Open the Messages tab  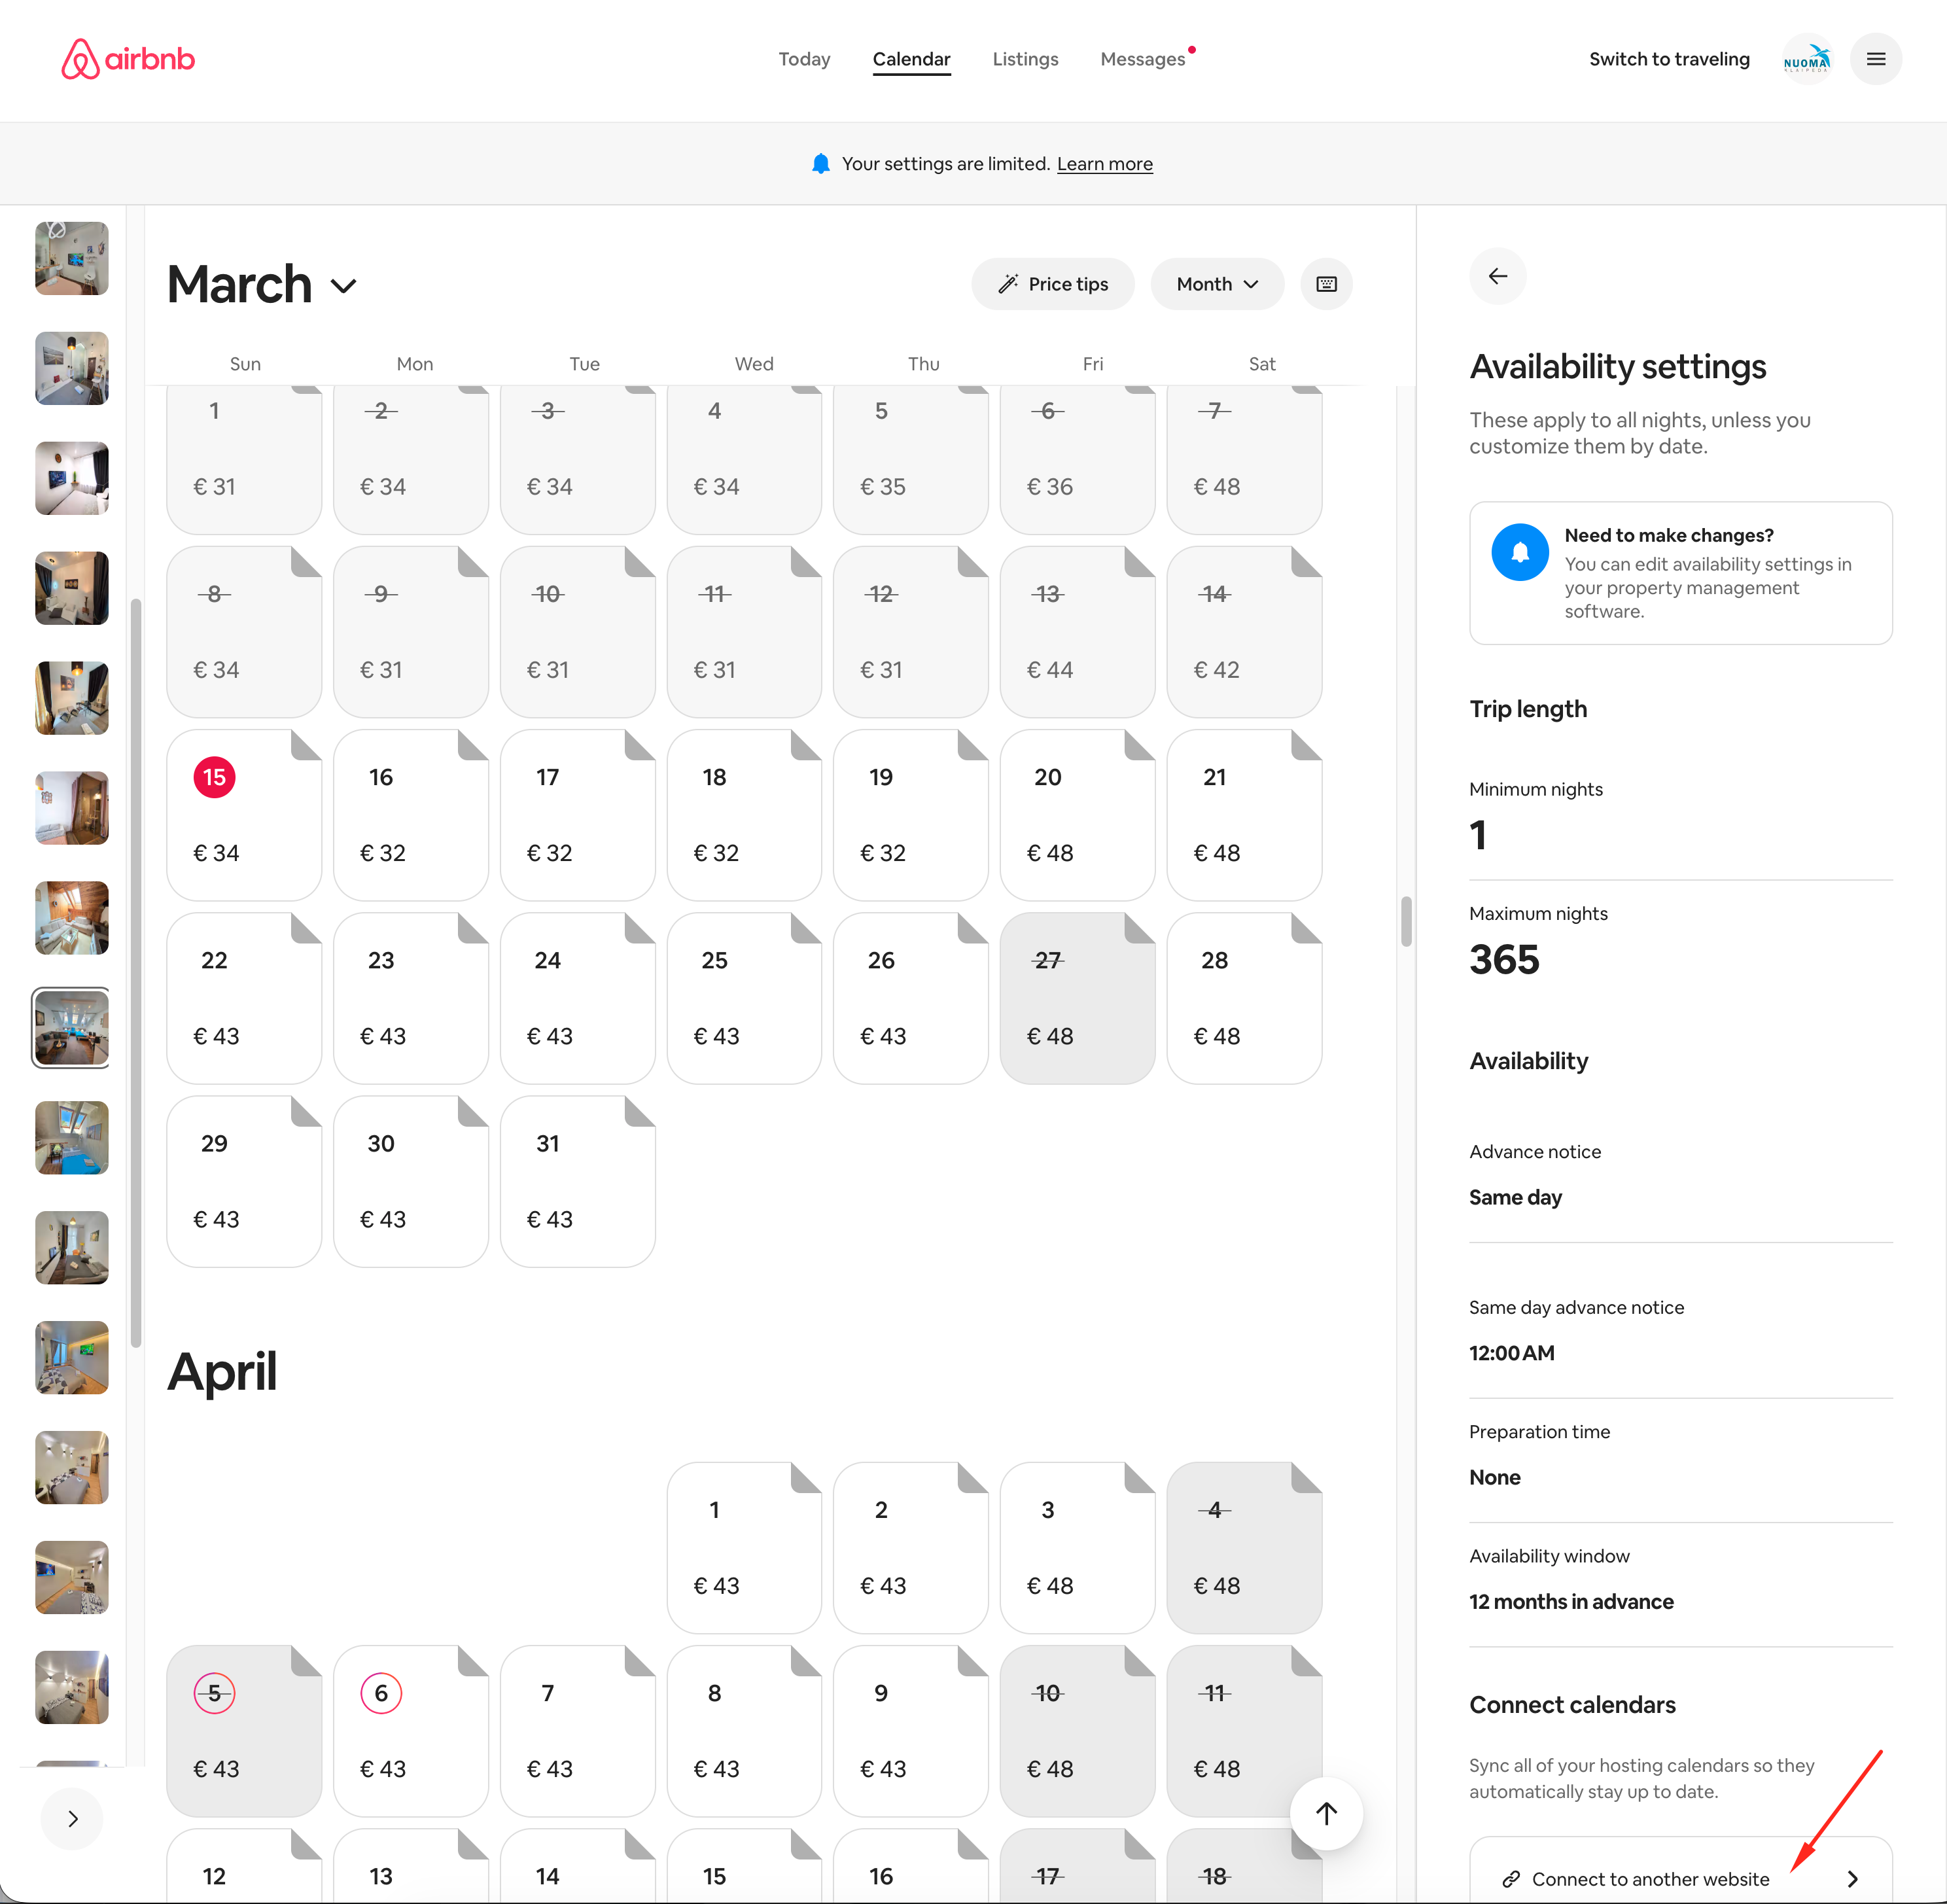coord(1142,59)
